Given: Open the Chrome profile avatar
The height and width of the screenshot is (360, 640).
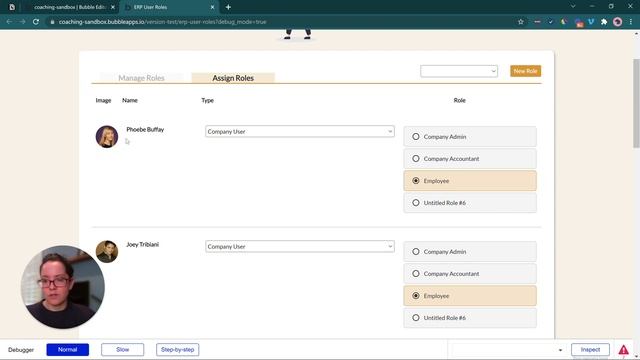Looking at the screenshot, I should pos(618,22).
